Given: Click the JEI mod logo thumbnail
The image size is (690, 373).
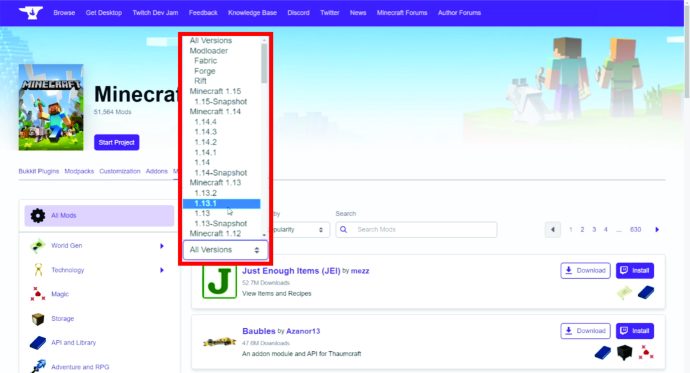Looking at the screenshot, I should tap(219, 282).
